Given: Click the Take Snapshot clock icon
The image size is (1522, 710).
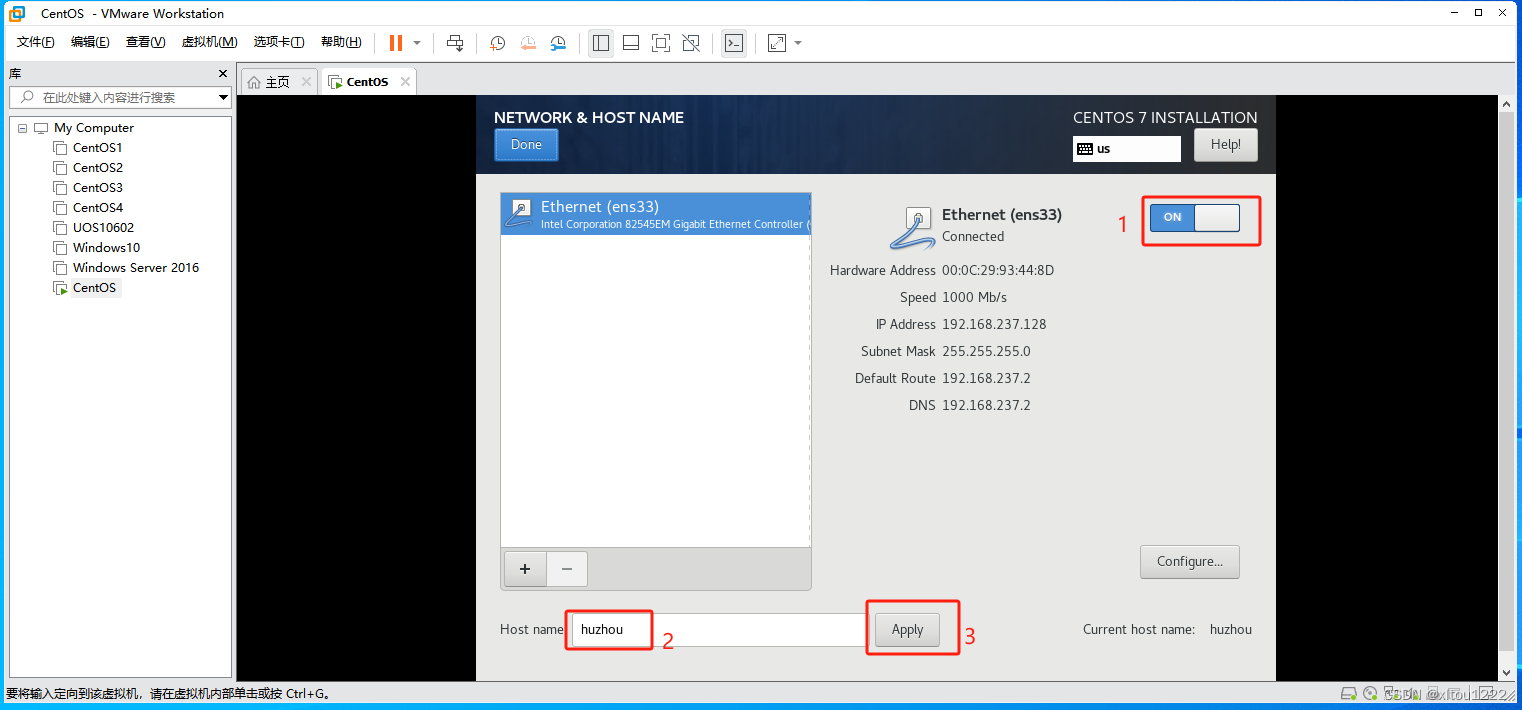Looking at the screenshot, I should pos(498,43).
